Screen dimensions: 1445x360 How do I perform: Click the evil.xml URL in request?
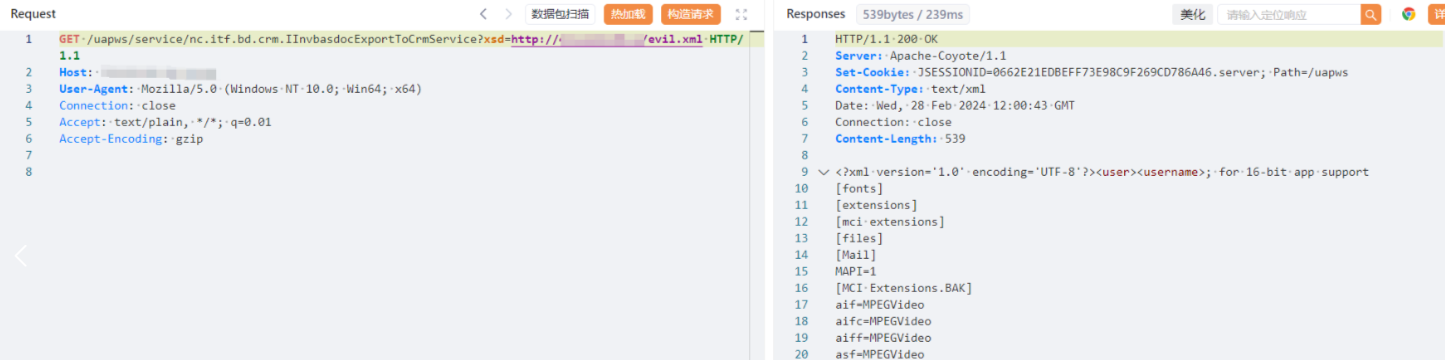pyautogui.click(x=607, y=39)
